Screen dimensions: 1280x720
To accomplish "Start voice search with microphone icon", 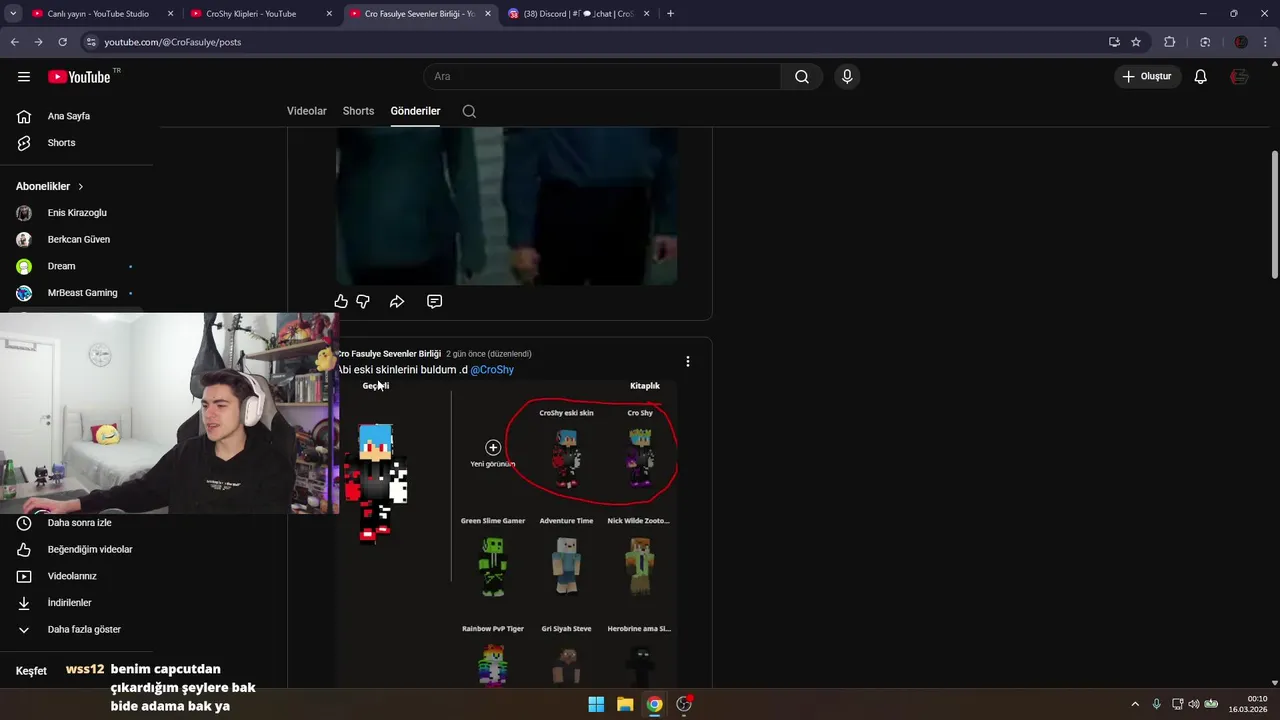I will (x=847, y=77).
